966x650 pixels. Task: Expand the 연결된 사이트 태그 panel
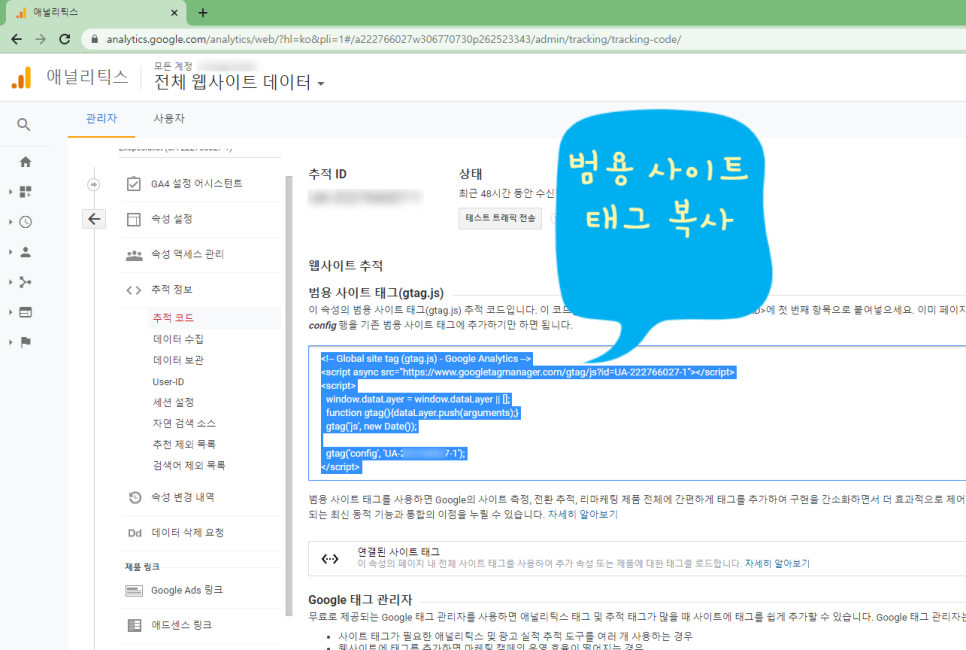tap(637, 558)
